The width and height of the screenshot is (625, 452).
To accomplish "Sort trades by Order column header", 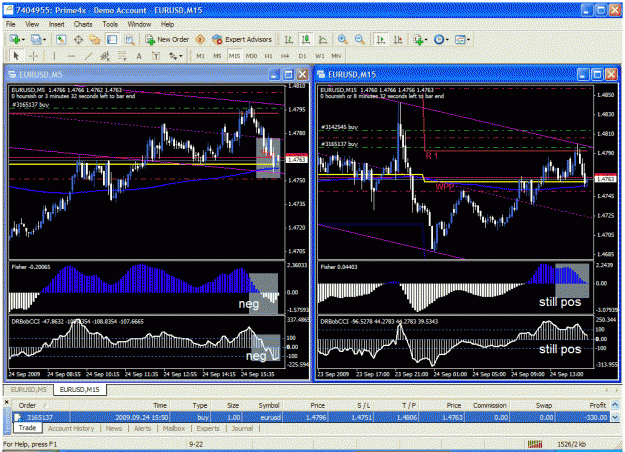I will [27, 405].
